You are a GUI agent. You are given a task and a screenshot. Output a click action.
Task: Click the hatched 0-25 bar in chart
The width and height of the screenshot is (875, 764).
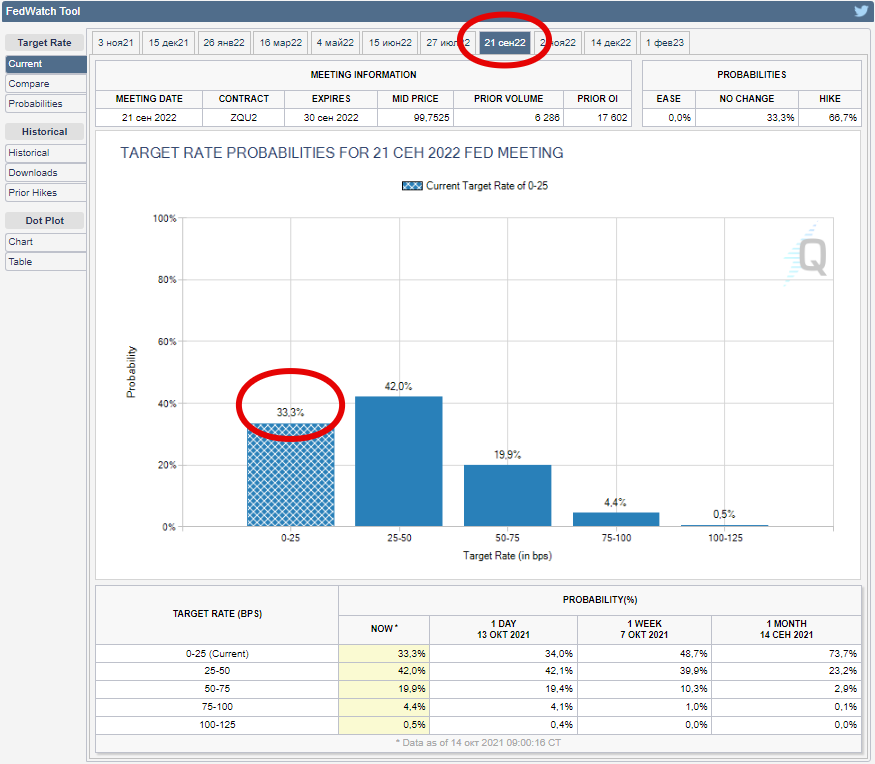click(291, 475)
